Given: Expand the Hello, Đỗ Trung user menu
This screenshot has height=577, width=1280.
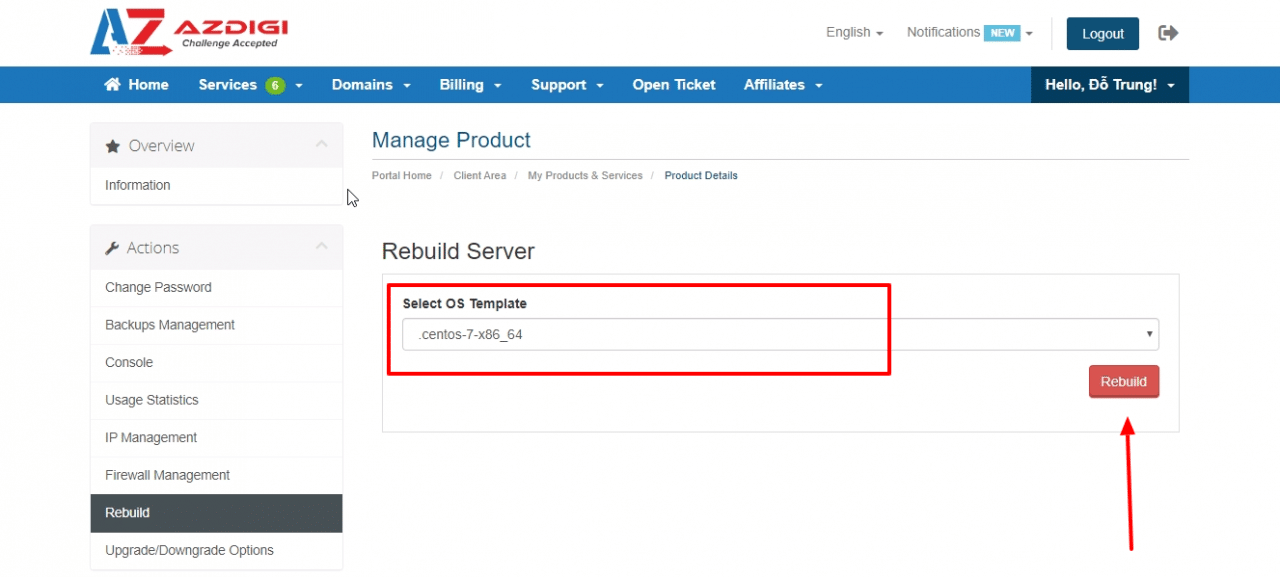Looking at the screenshot, I should (x=1109, y=85).
